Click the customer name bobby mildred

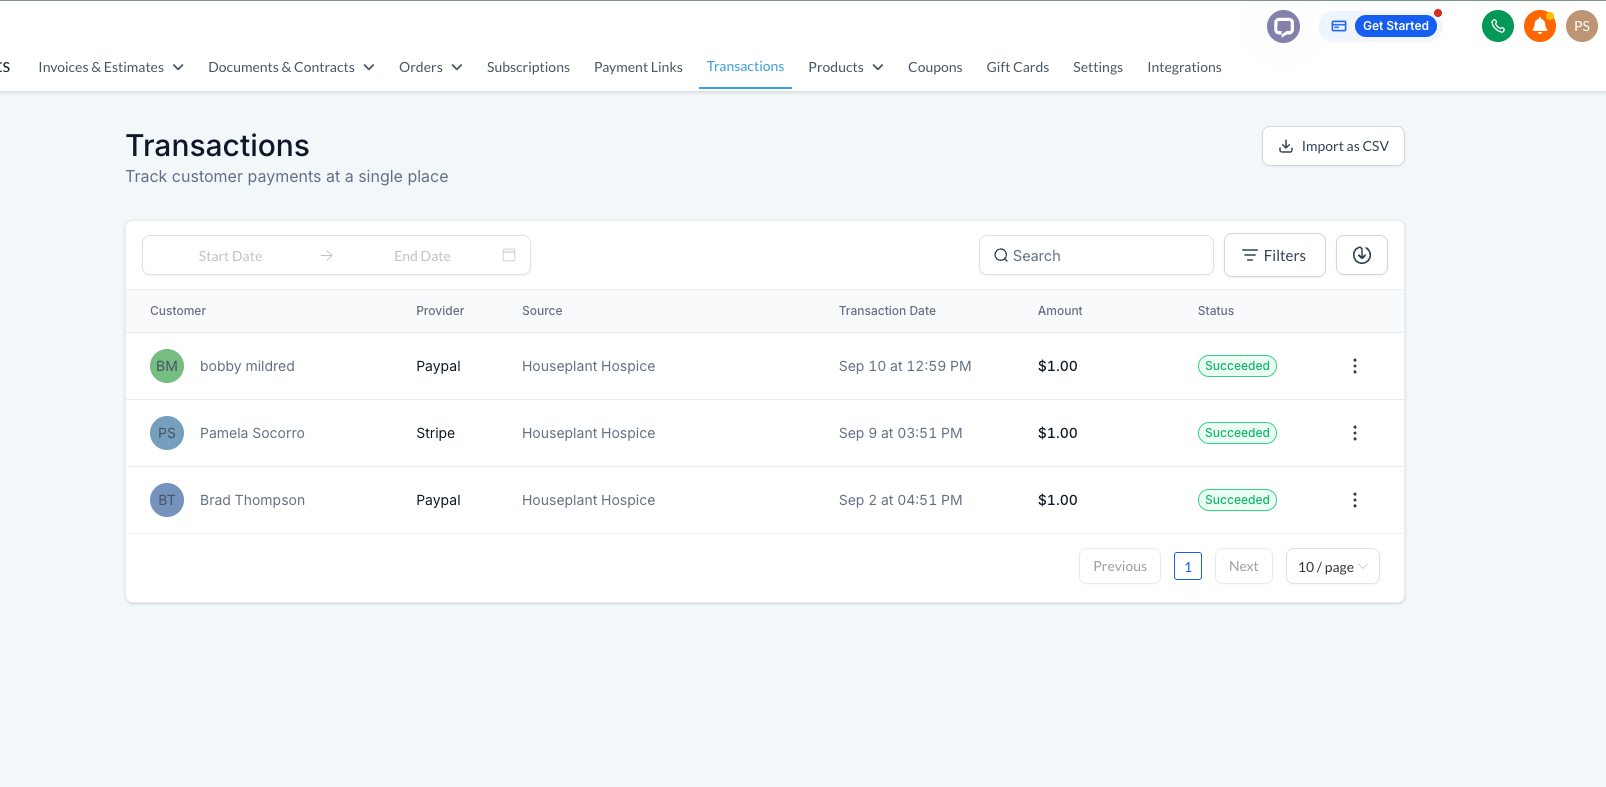247,366
